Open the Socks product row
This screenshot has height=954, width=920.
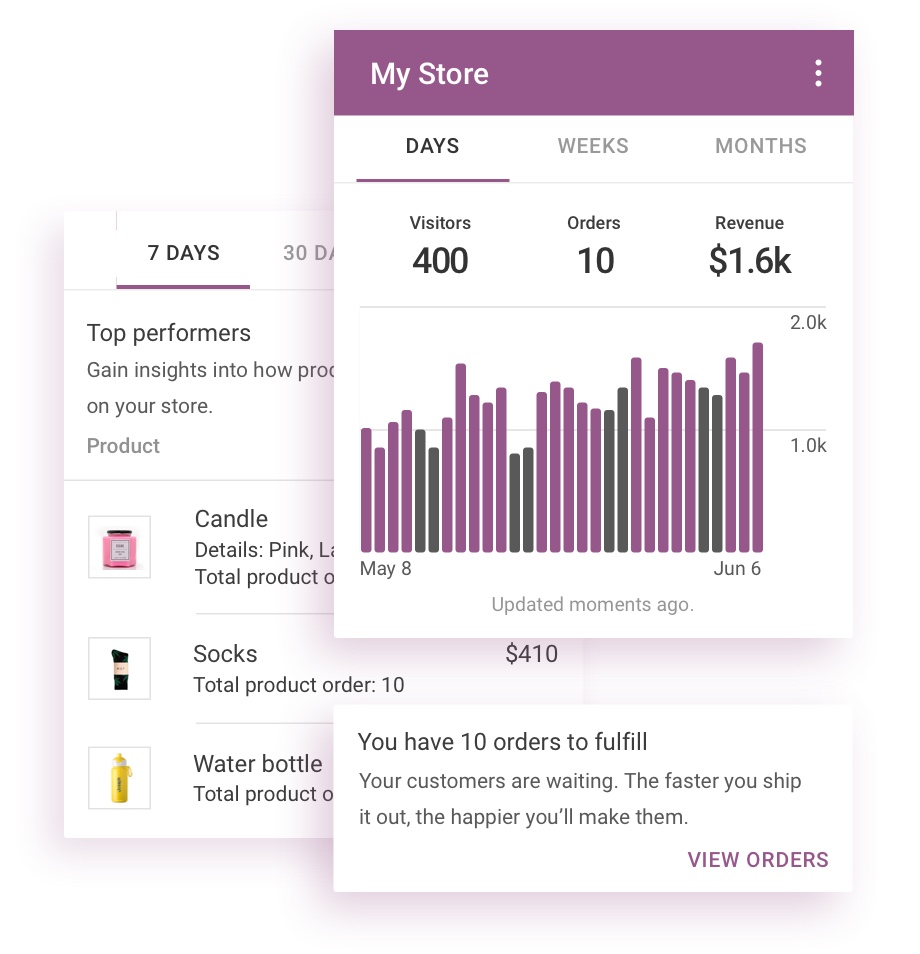pos(323,668)
